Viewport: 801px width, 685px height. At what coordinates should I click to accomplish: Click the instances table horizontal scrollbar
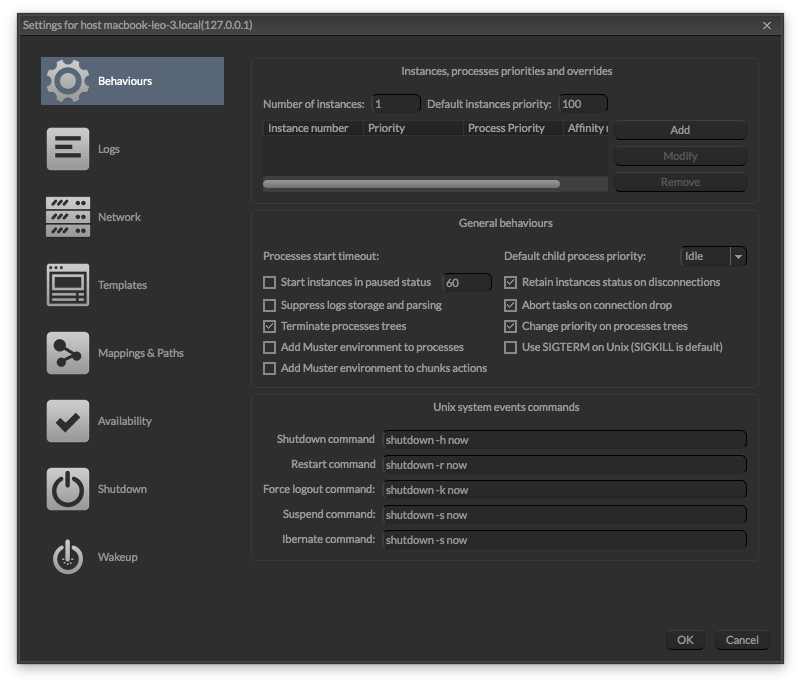411,184
